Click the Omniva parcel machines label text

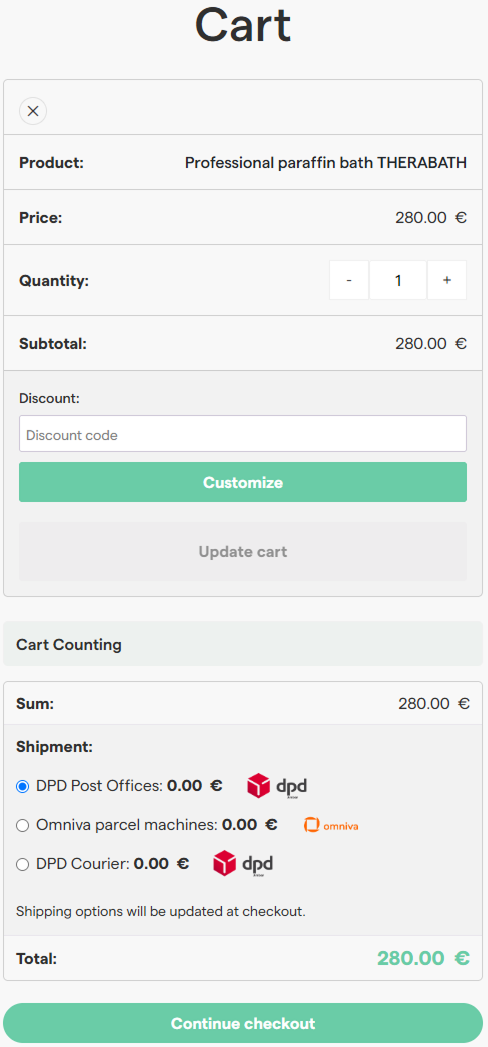(x=127, y=825)
